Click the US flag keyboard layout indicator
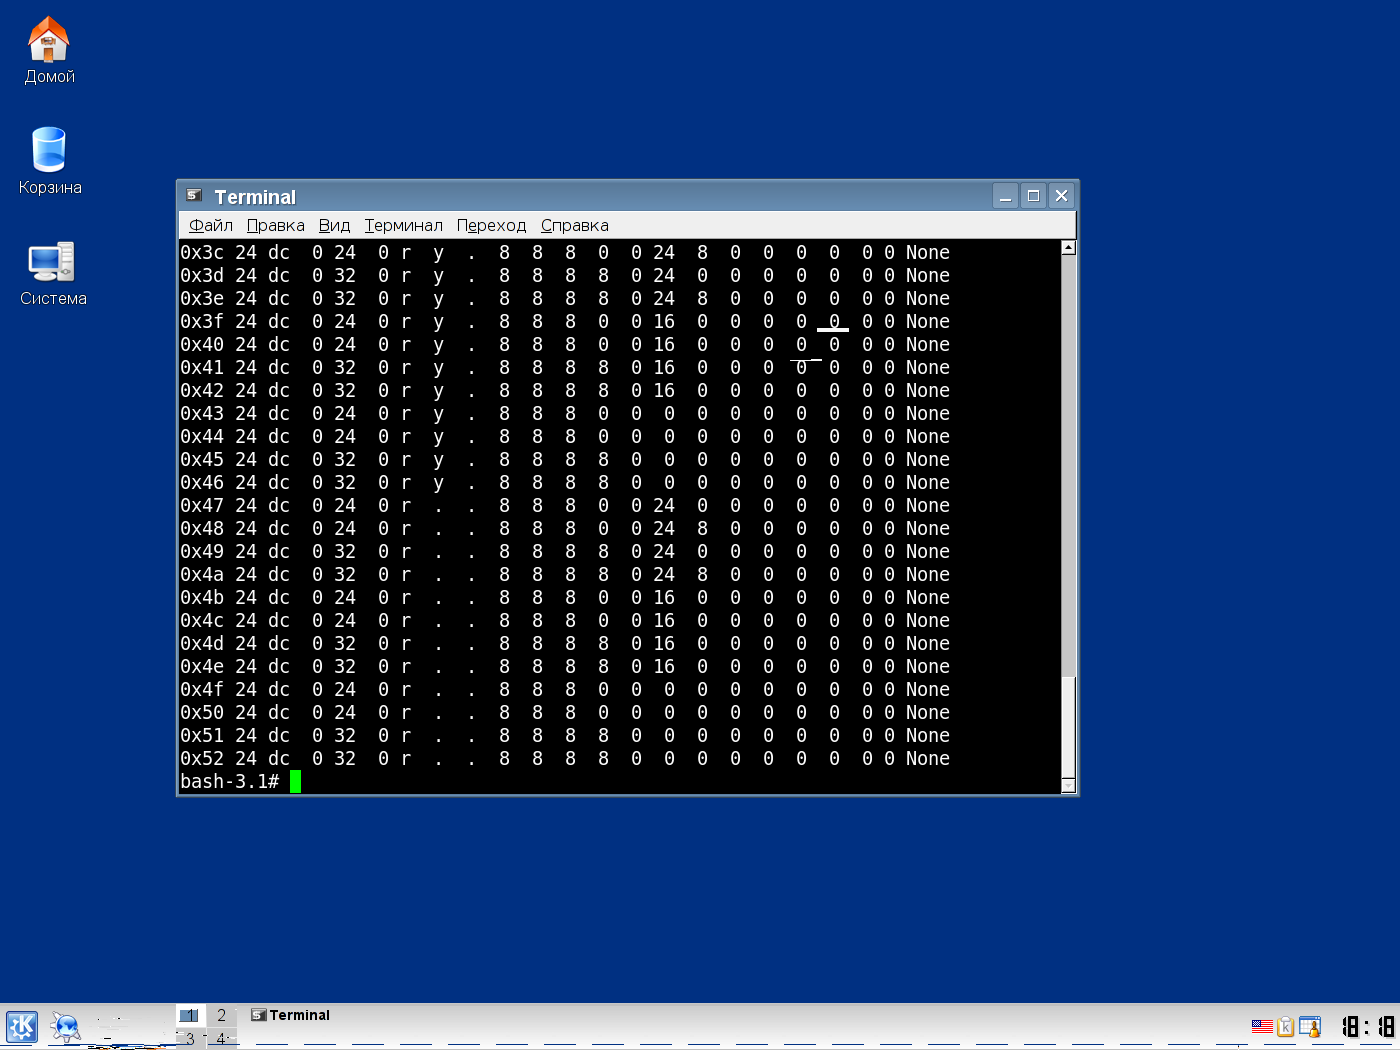 click(x=1262, y=1026)
